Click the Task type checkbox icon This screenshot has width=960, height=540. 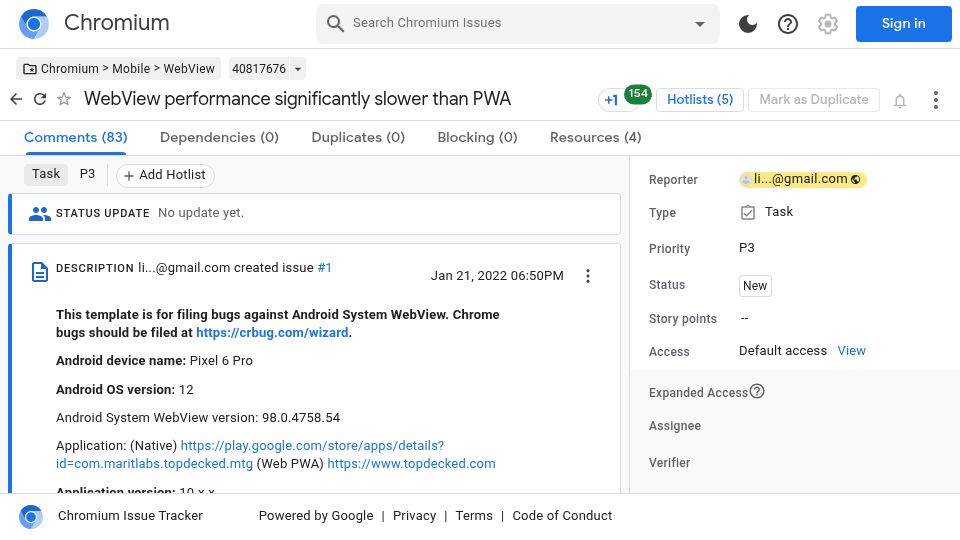(x=748, y=212)
